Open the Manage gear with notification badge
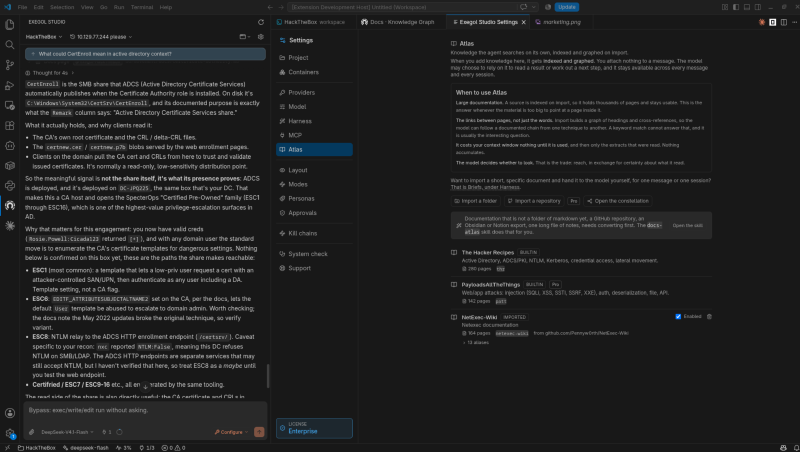The height and width of the screenshot is (452, 800). 9,433
